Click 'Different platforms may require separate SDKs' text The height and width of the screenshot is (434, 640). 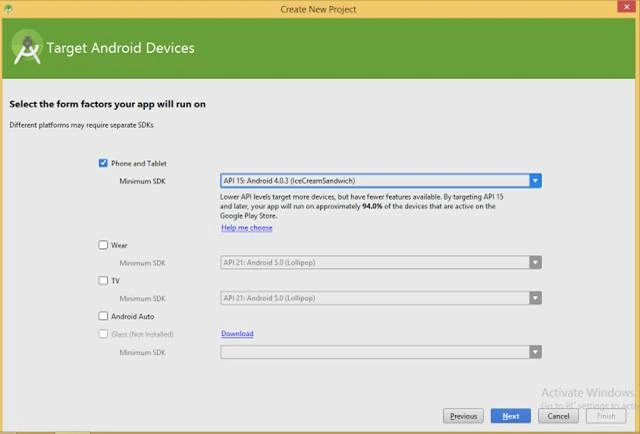81,125
